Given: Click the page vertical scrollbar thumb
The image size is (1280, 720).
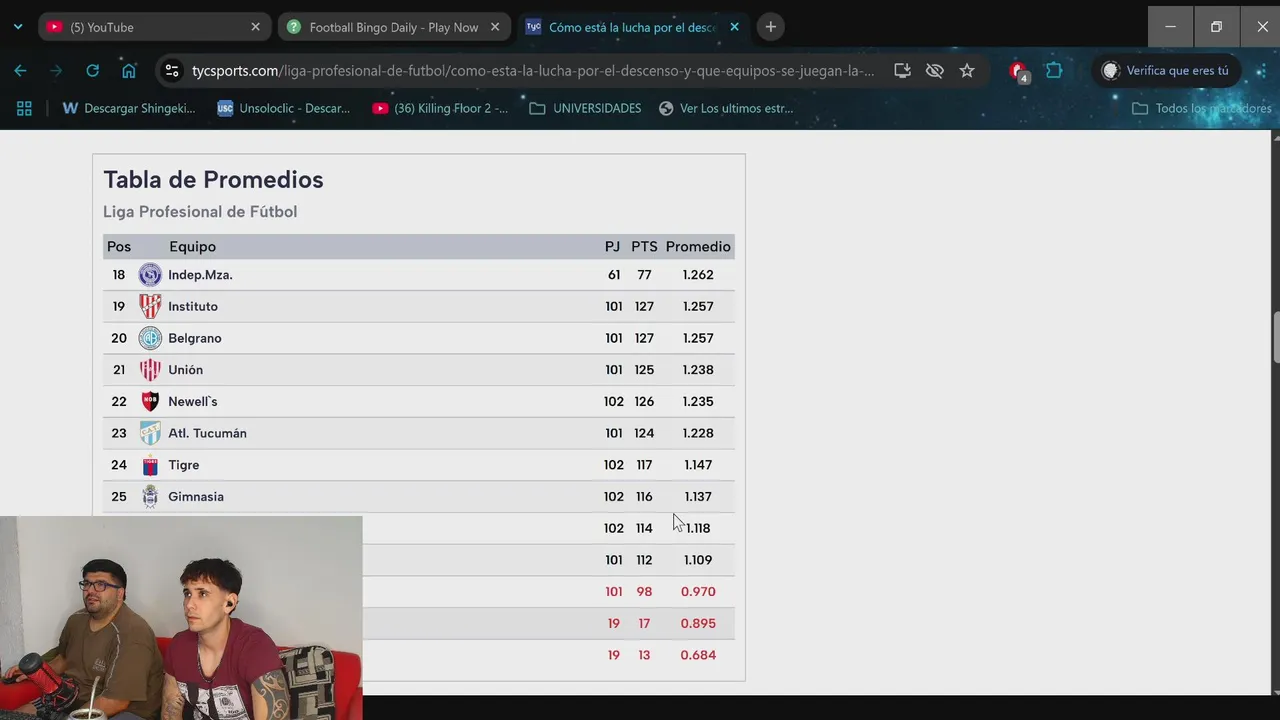Looking at the screenshot, I should tap(1275, 340).
